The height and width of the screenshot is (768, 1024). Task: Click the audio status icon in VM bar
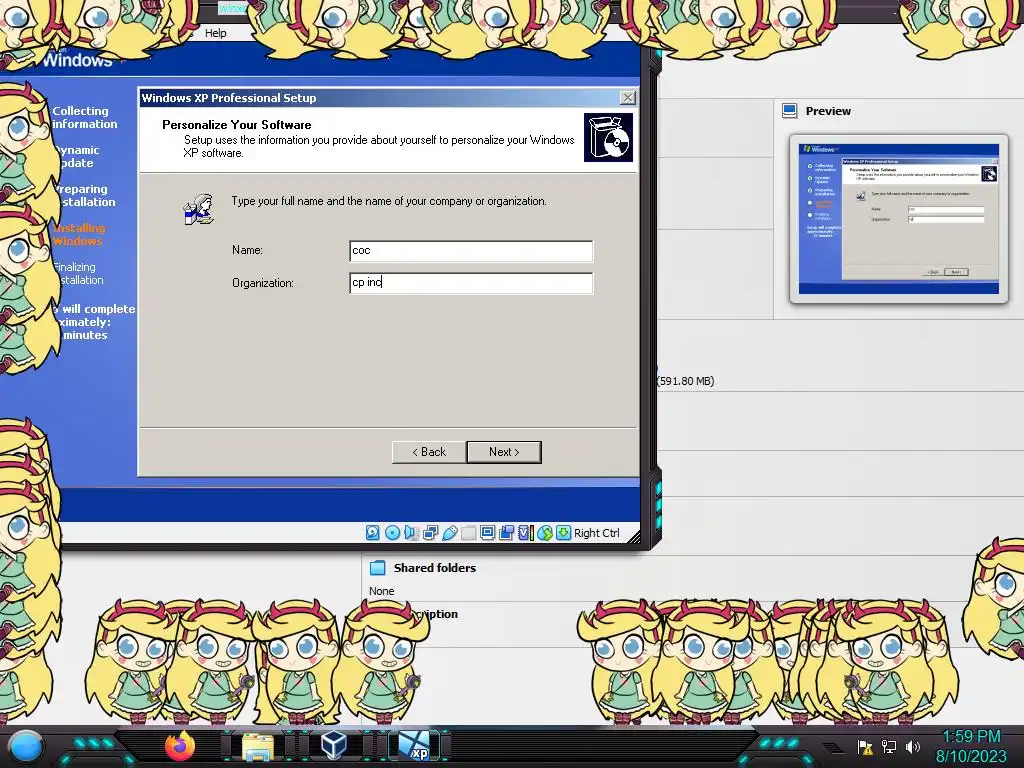click(x=411, y=533)
